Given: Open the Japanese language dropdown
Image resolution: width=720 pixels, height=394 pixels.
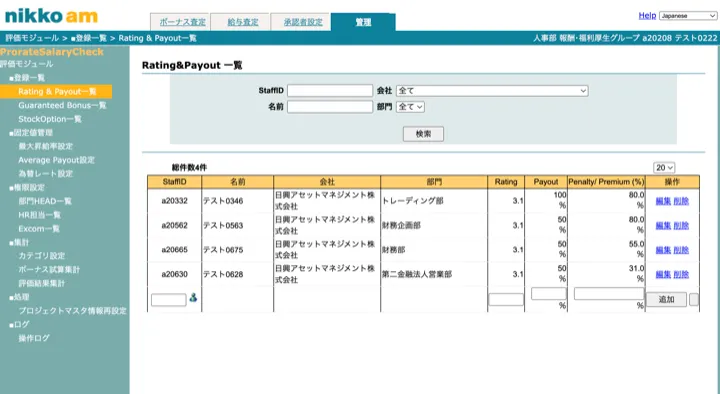Looking at the screenshot, I should 687,16.
